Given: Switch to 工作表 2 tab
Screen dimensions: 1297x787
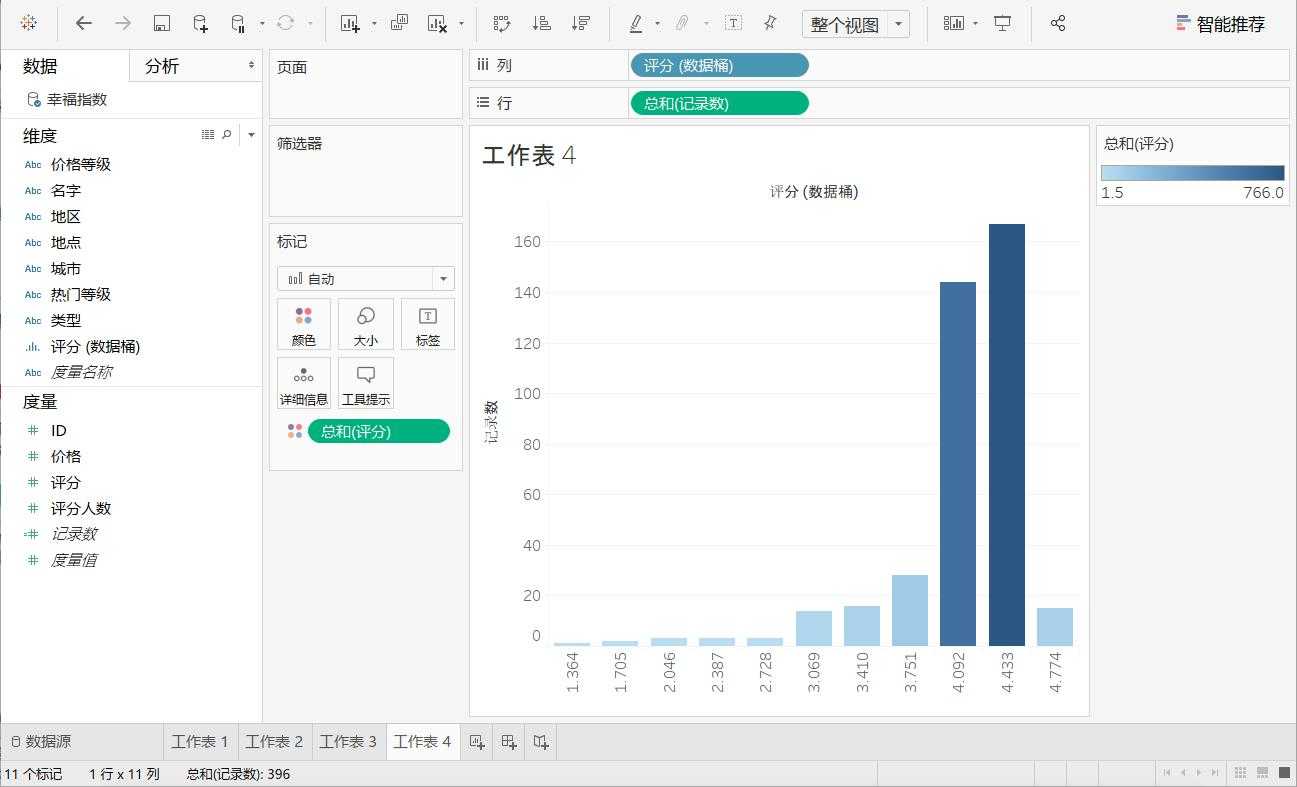Looking at the screenshot, I should tap(274, 742).
